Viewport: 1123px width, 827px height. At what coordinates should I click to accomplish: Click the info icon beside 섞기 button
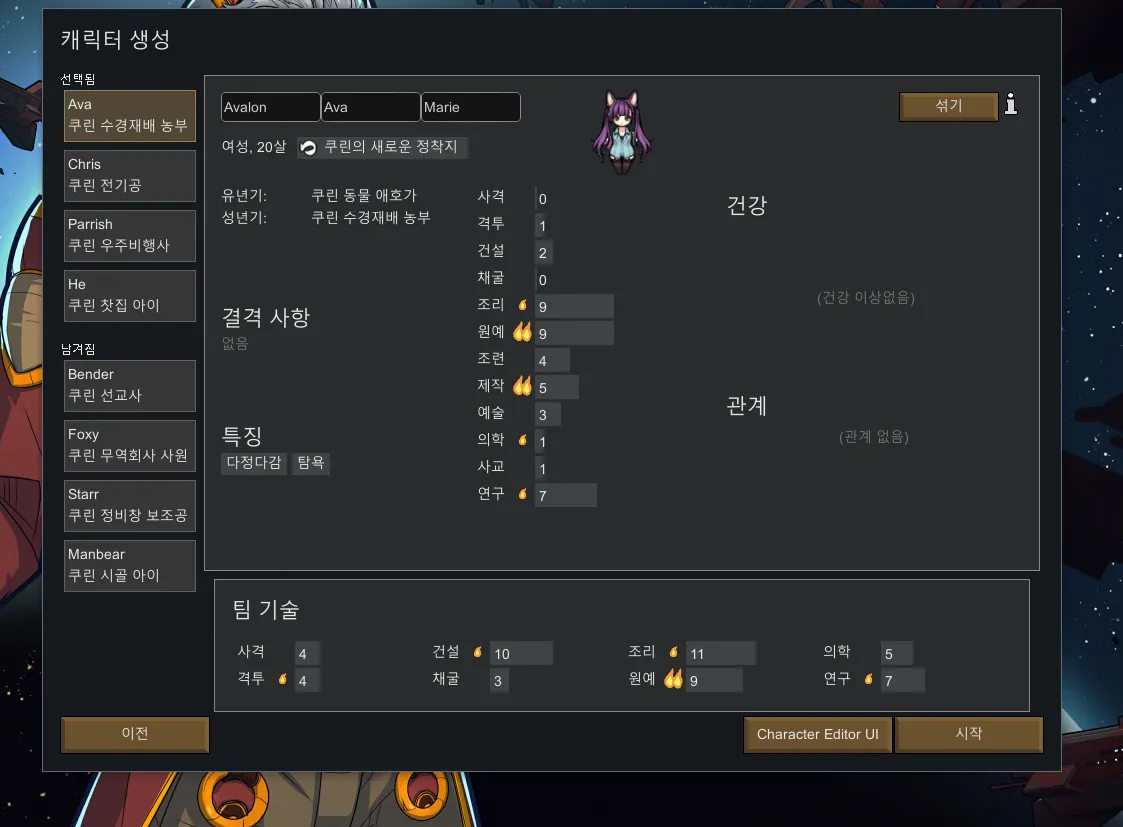[1011, 105]
